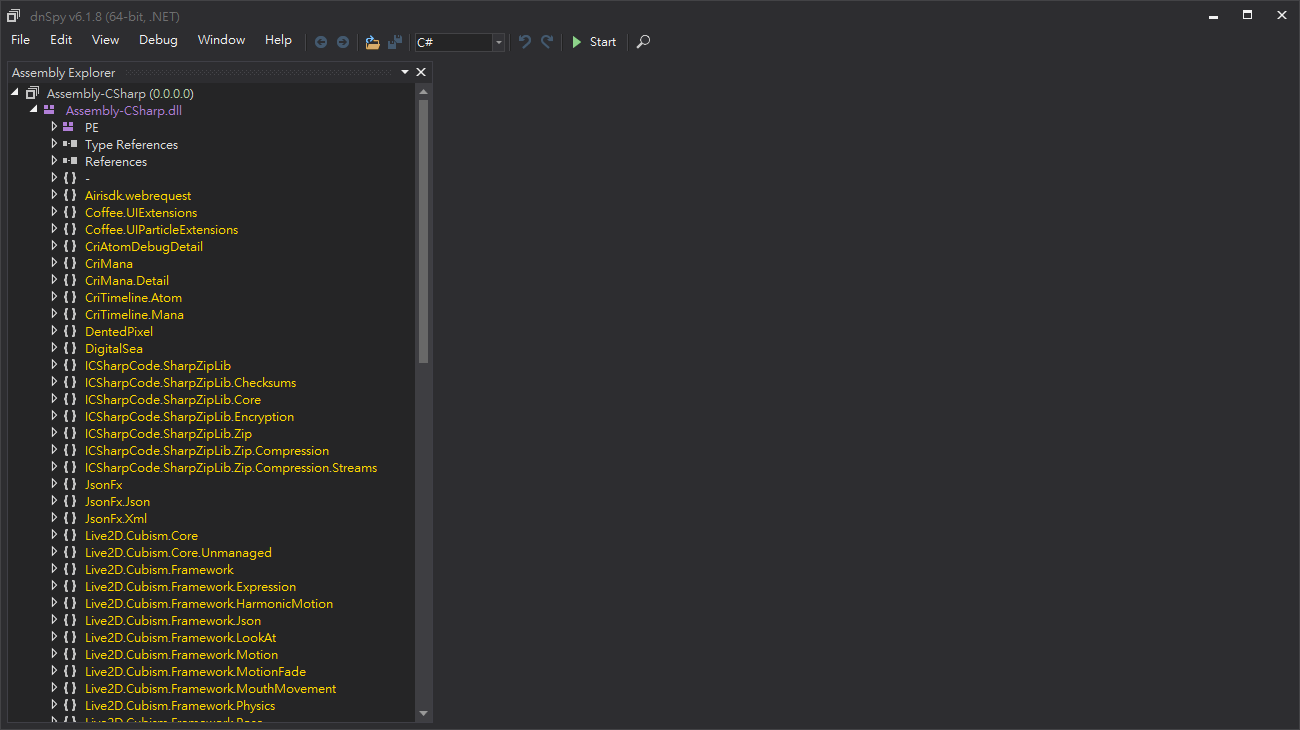Select the CriTimeline.Mana namespace
Image resolution: width=1300 pixels, height=730 pixels.
134,314
